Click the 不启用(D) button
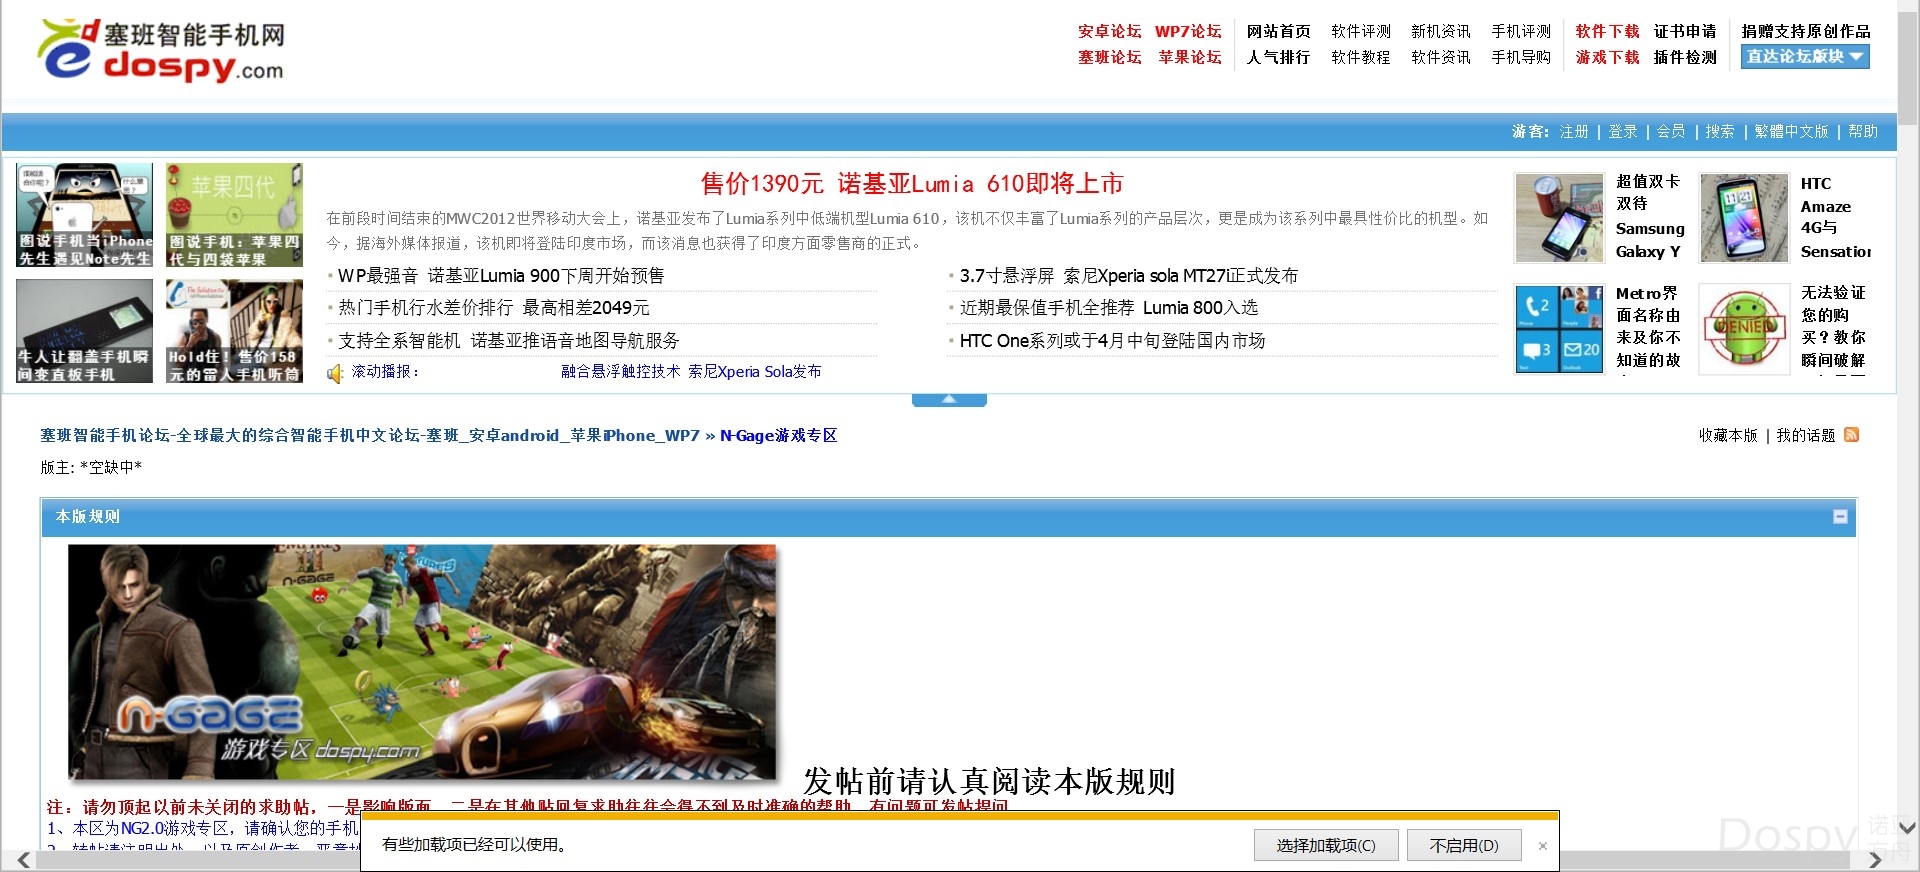This screenshot has width=1920, height=872. pos(1464,846)
